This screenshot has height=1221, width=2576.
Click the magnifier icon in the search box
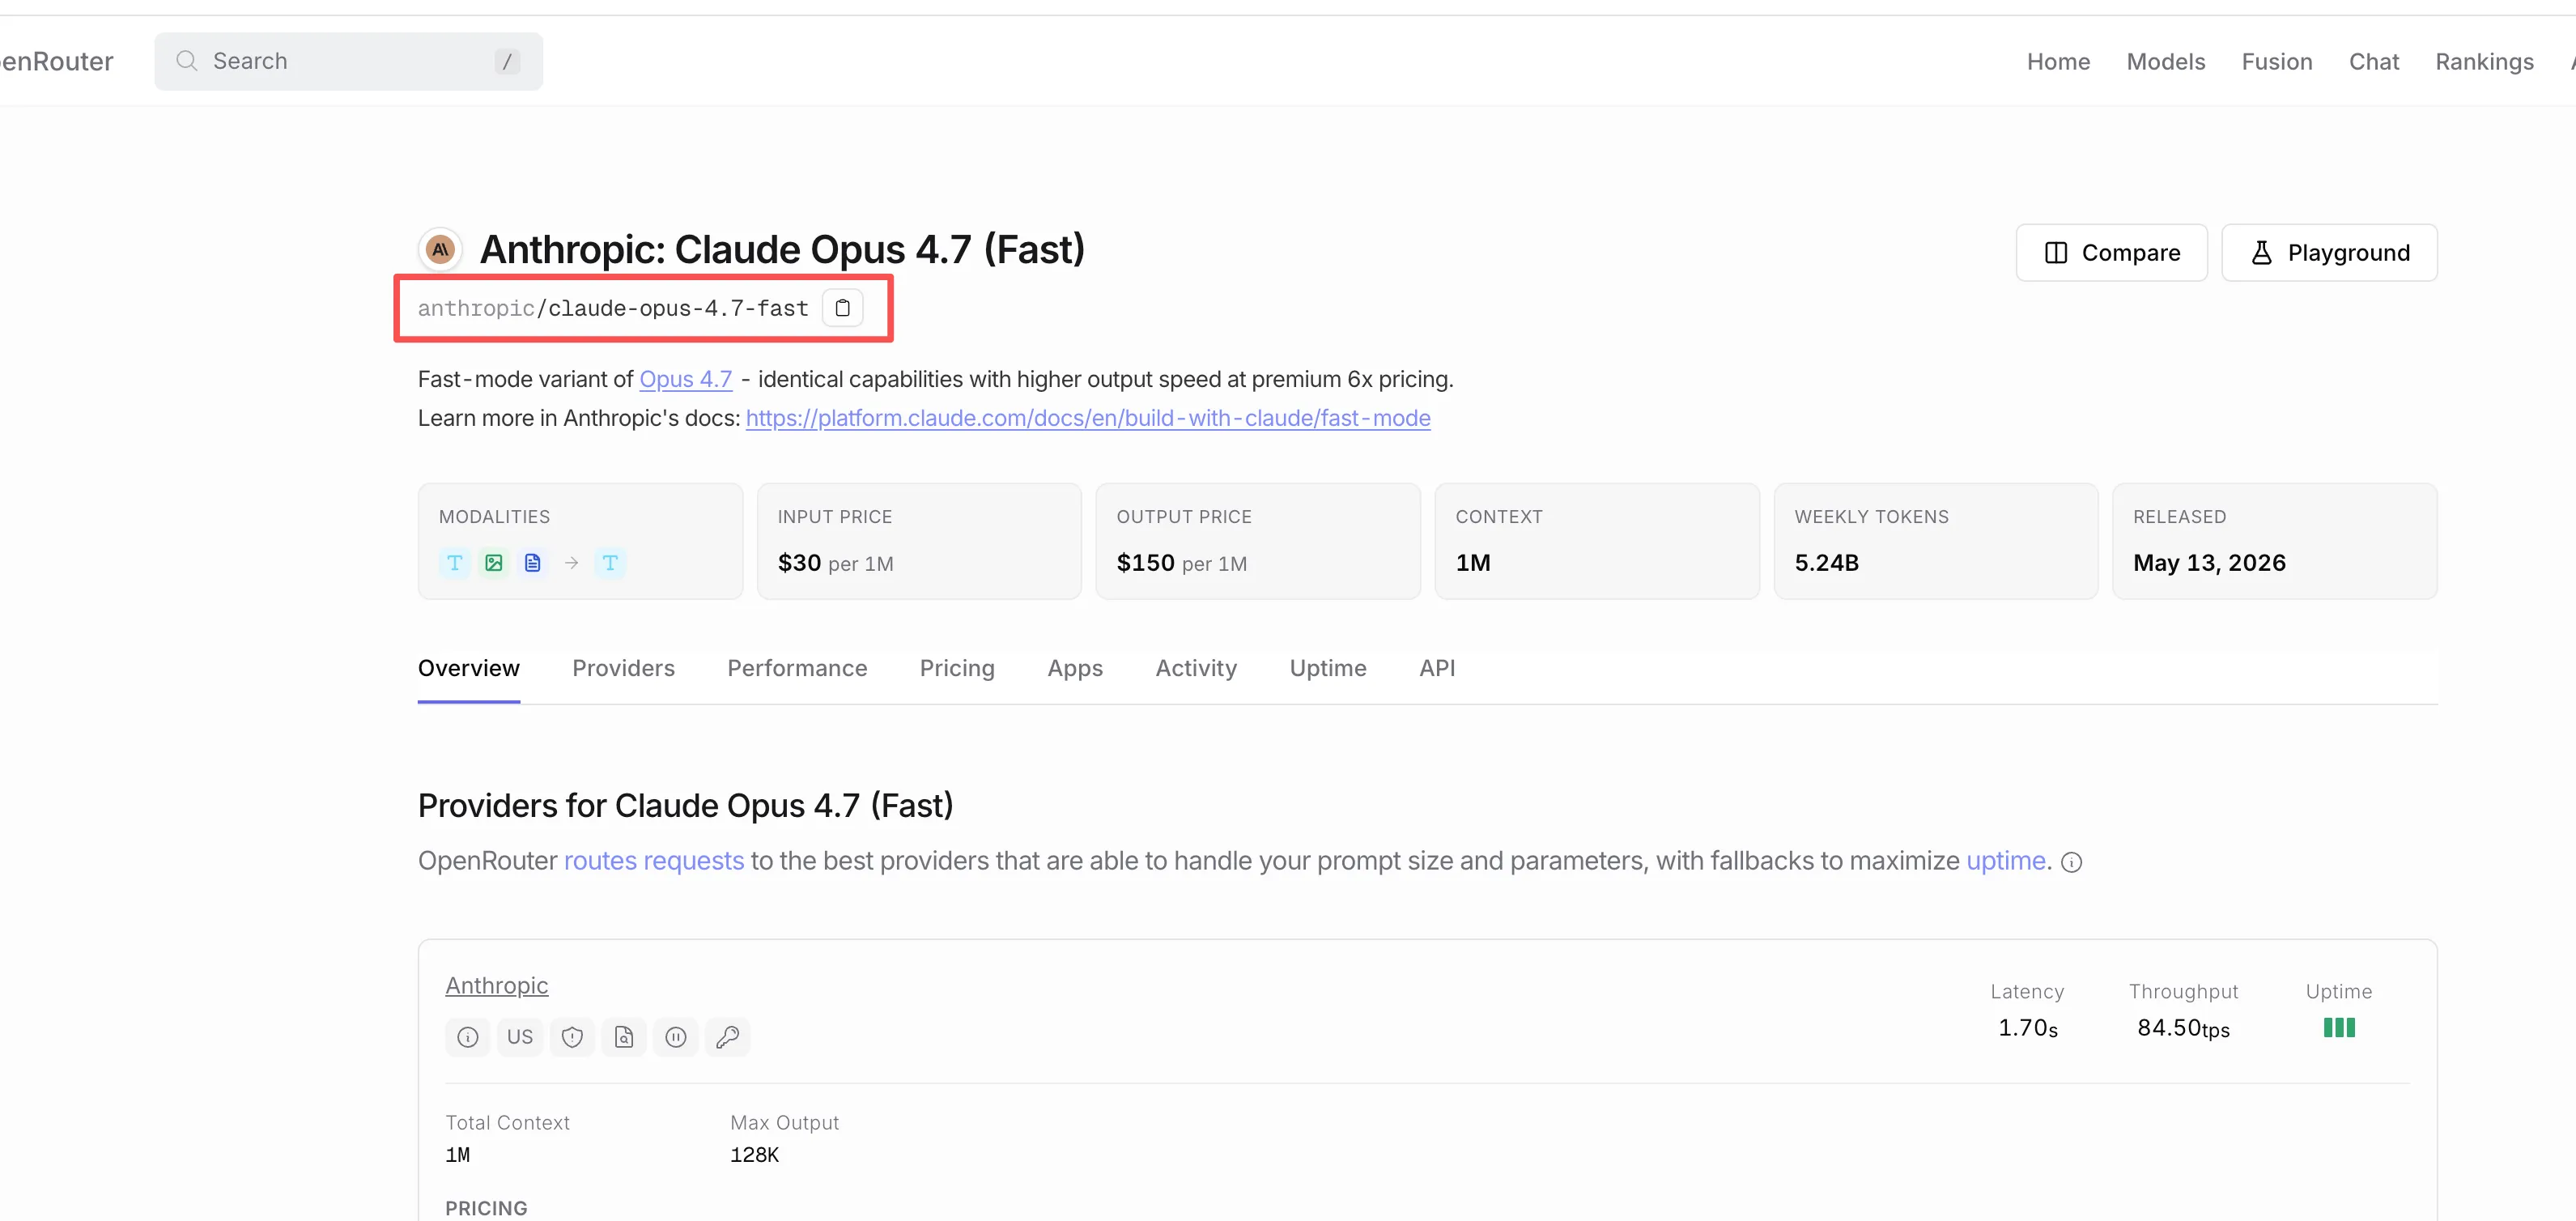coord(187,61)
